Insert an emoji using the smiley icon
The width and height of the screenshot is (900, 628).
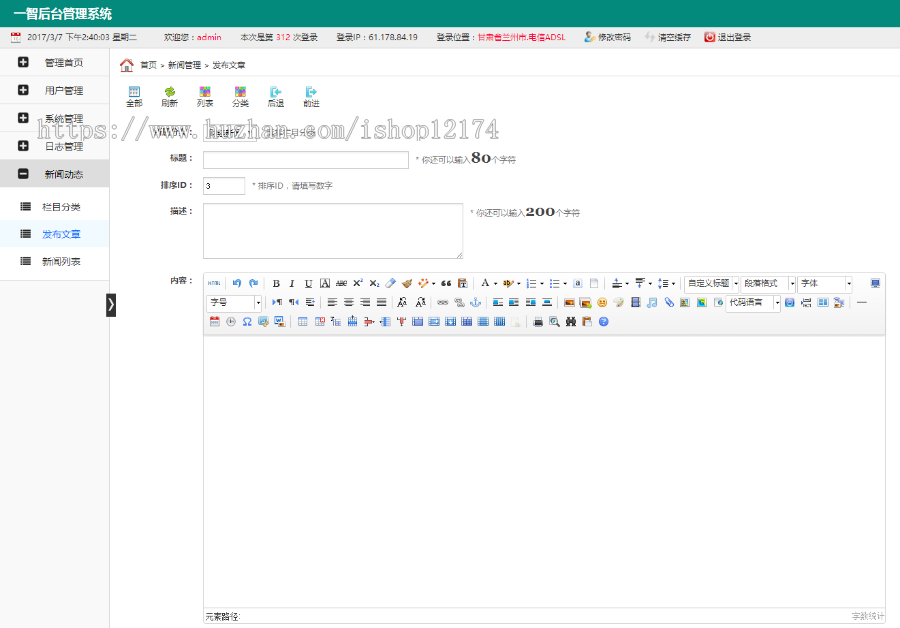coord(601,302)
